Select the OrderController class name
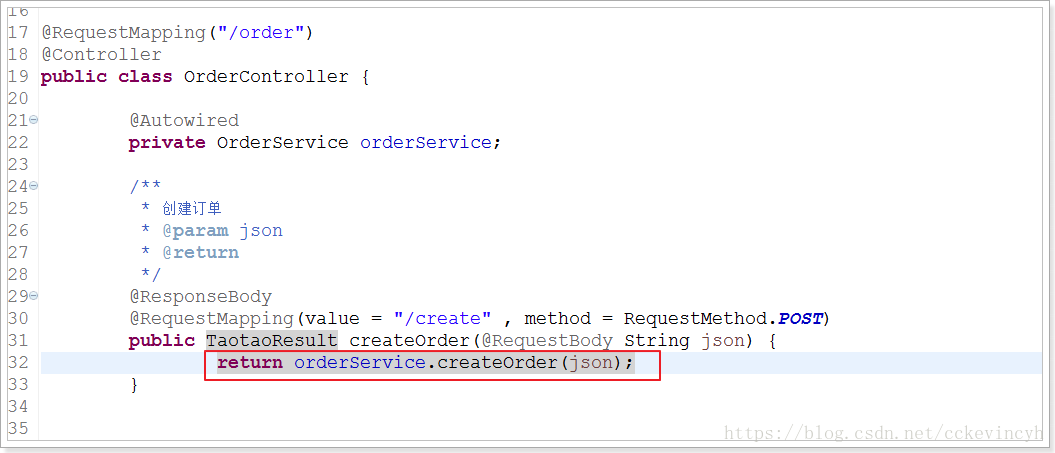1055x453 pixels. point(266,77)
